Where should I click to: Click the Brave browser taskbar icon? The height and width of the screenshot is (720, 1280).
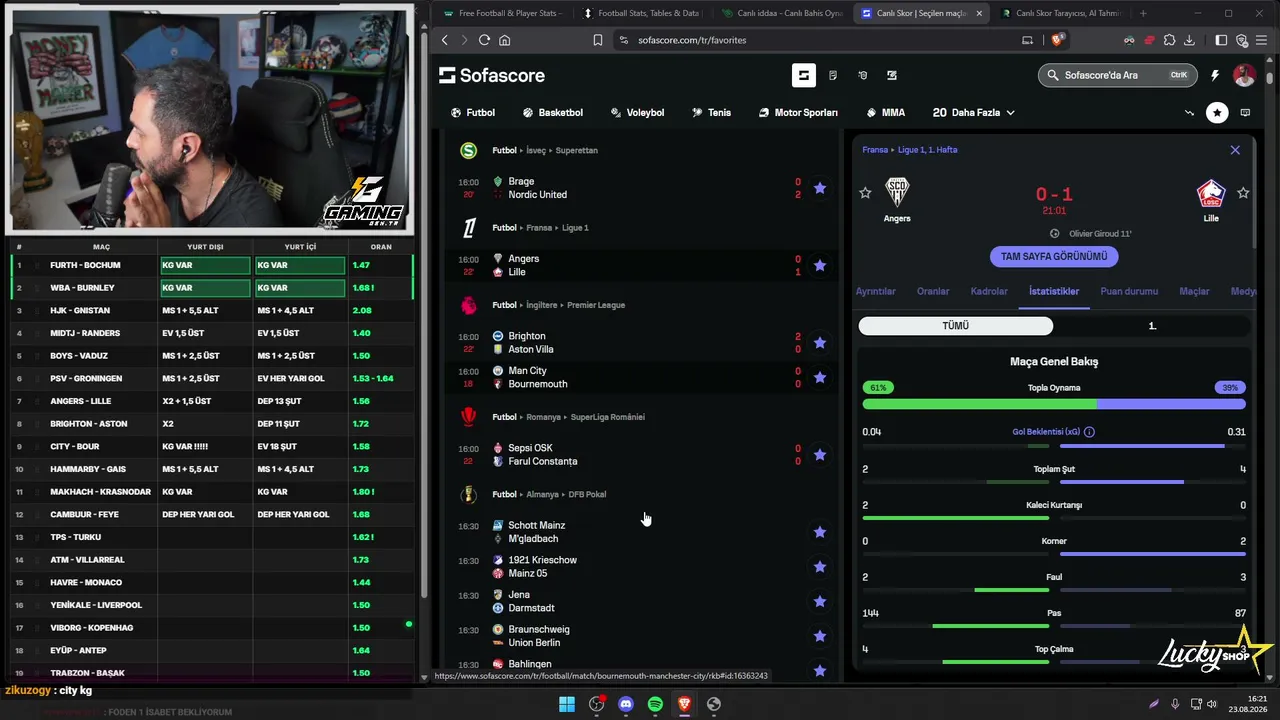click(684, 704)
